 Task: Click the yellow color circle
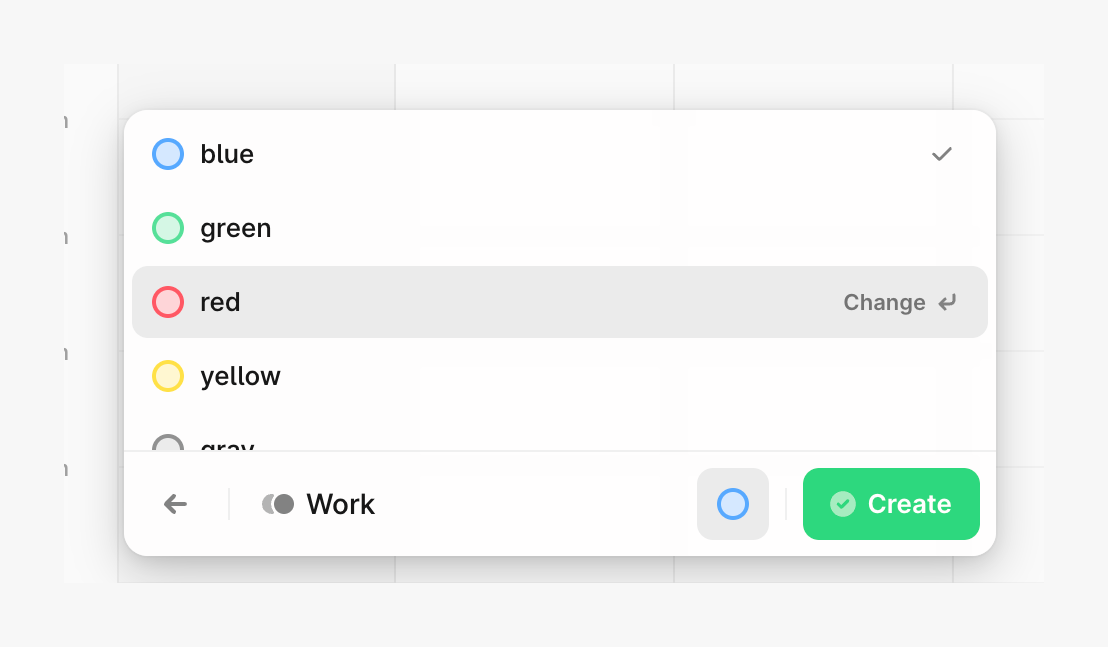pos(168,376)
